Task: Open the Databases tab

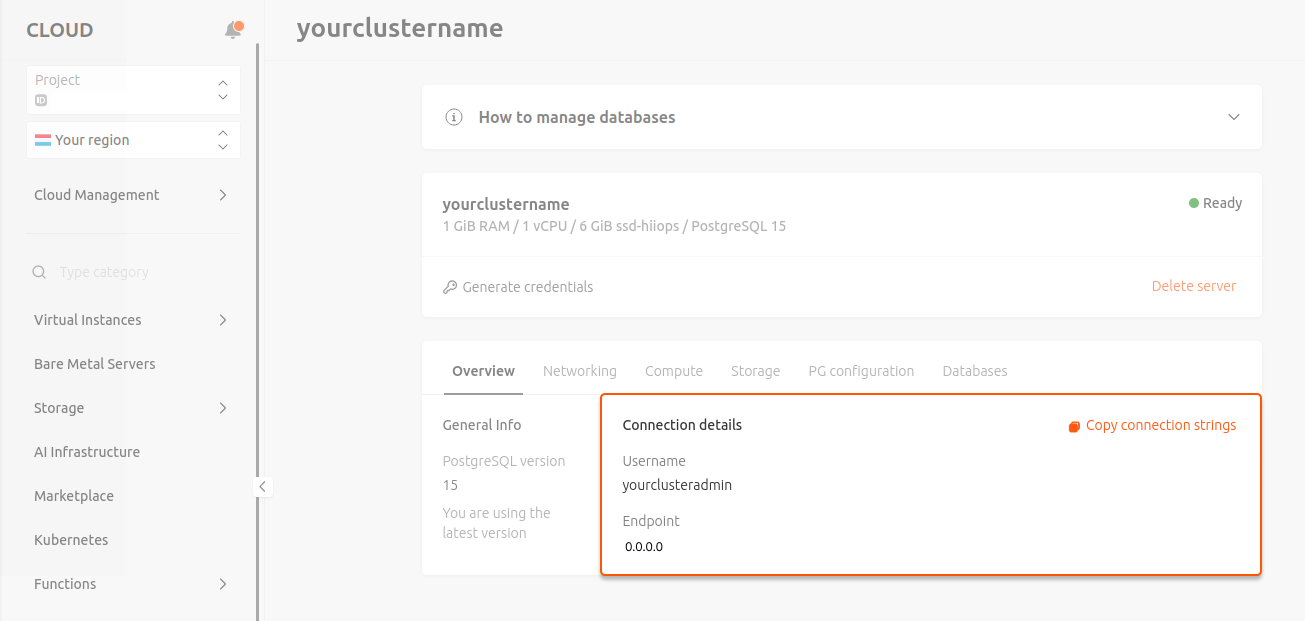Action: [974, 370]
